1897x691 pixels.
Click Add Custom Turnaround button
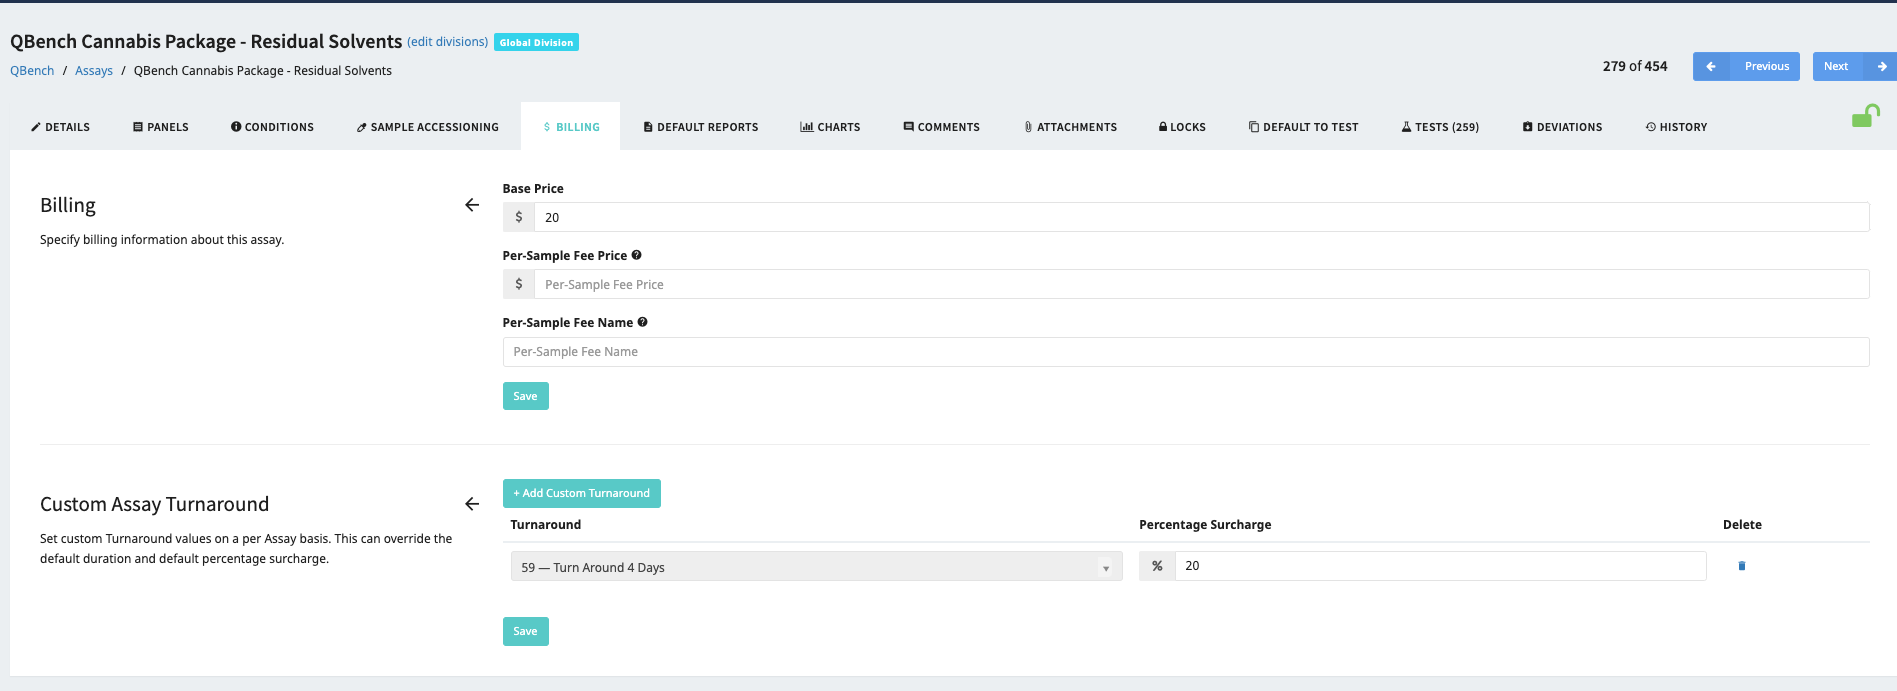581,493
